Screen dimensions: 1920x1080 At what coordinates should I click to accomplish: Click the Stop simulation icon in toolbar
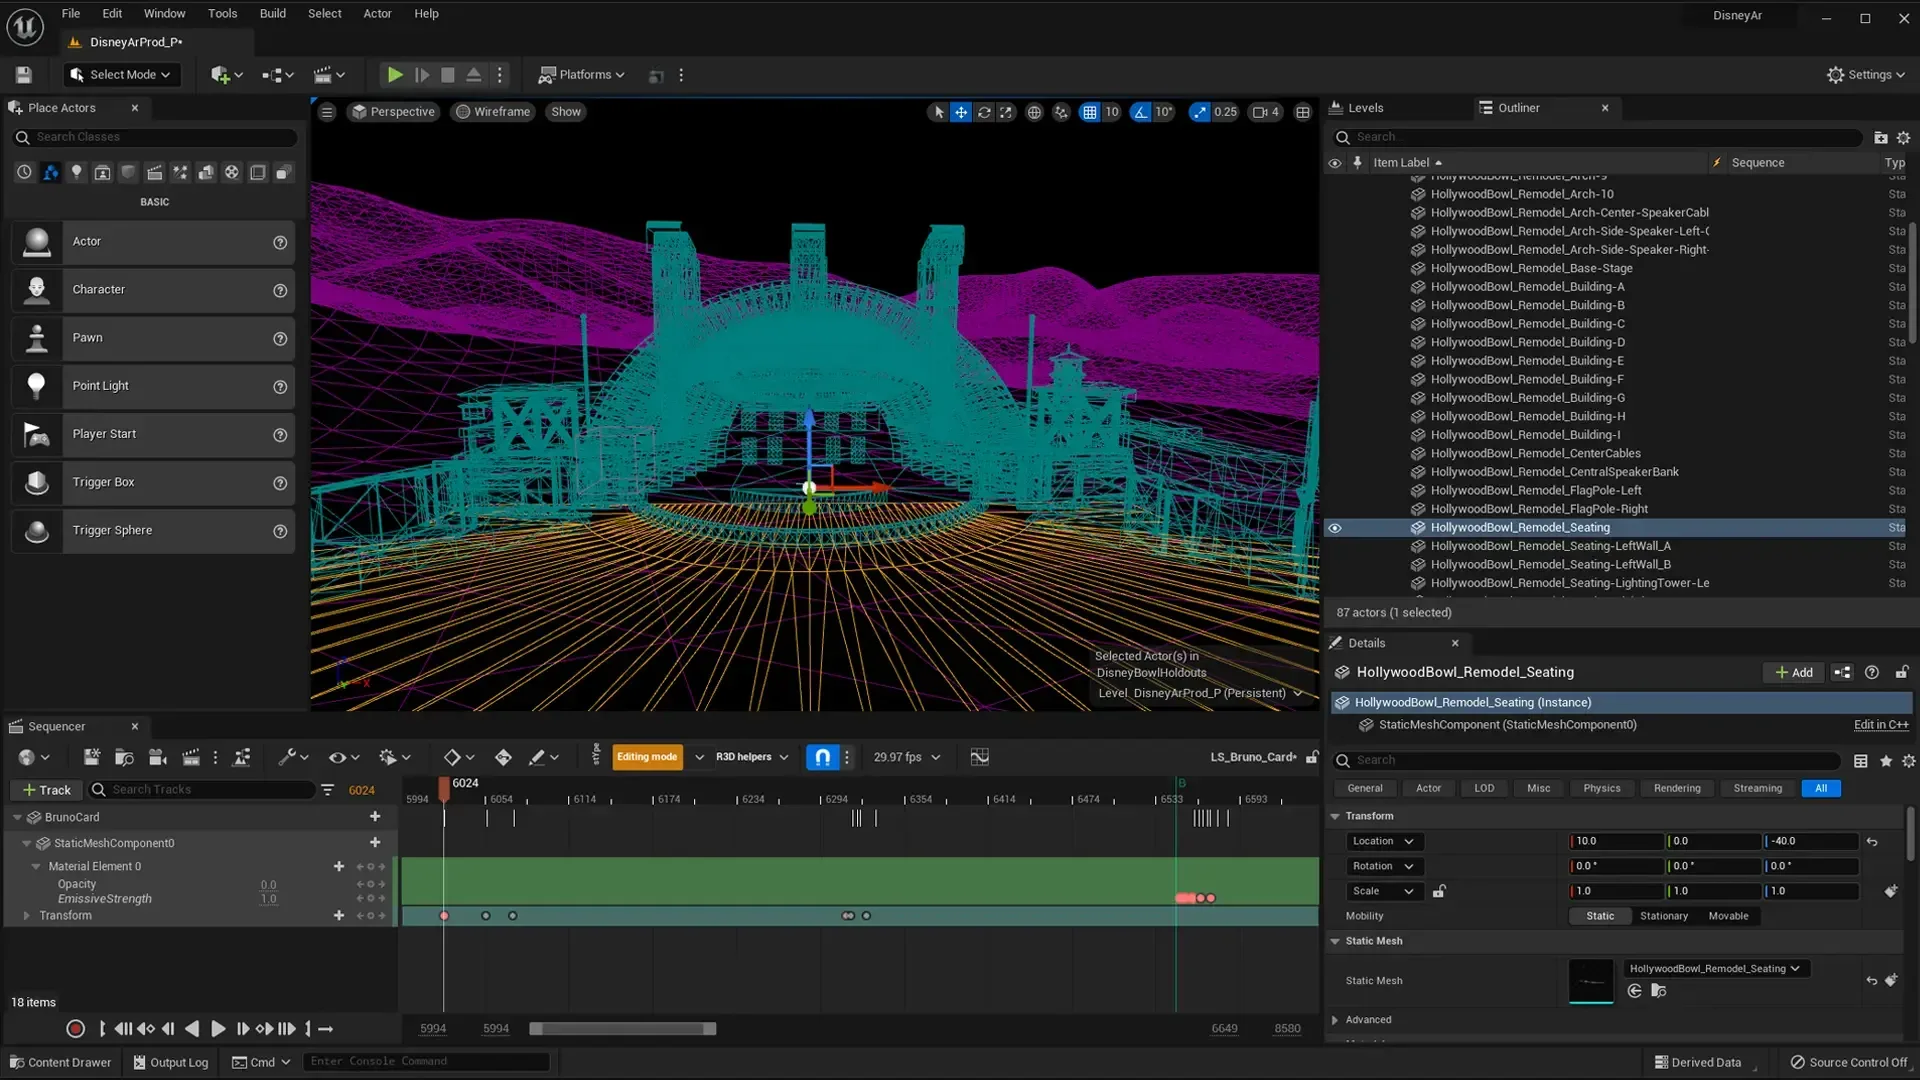[x=448, y=75]
